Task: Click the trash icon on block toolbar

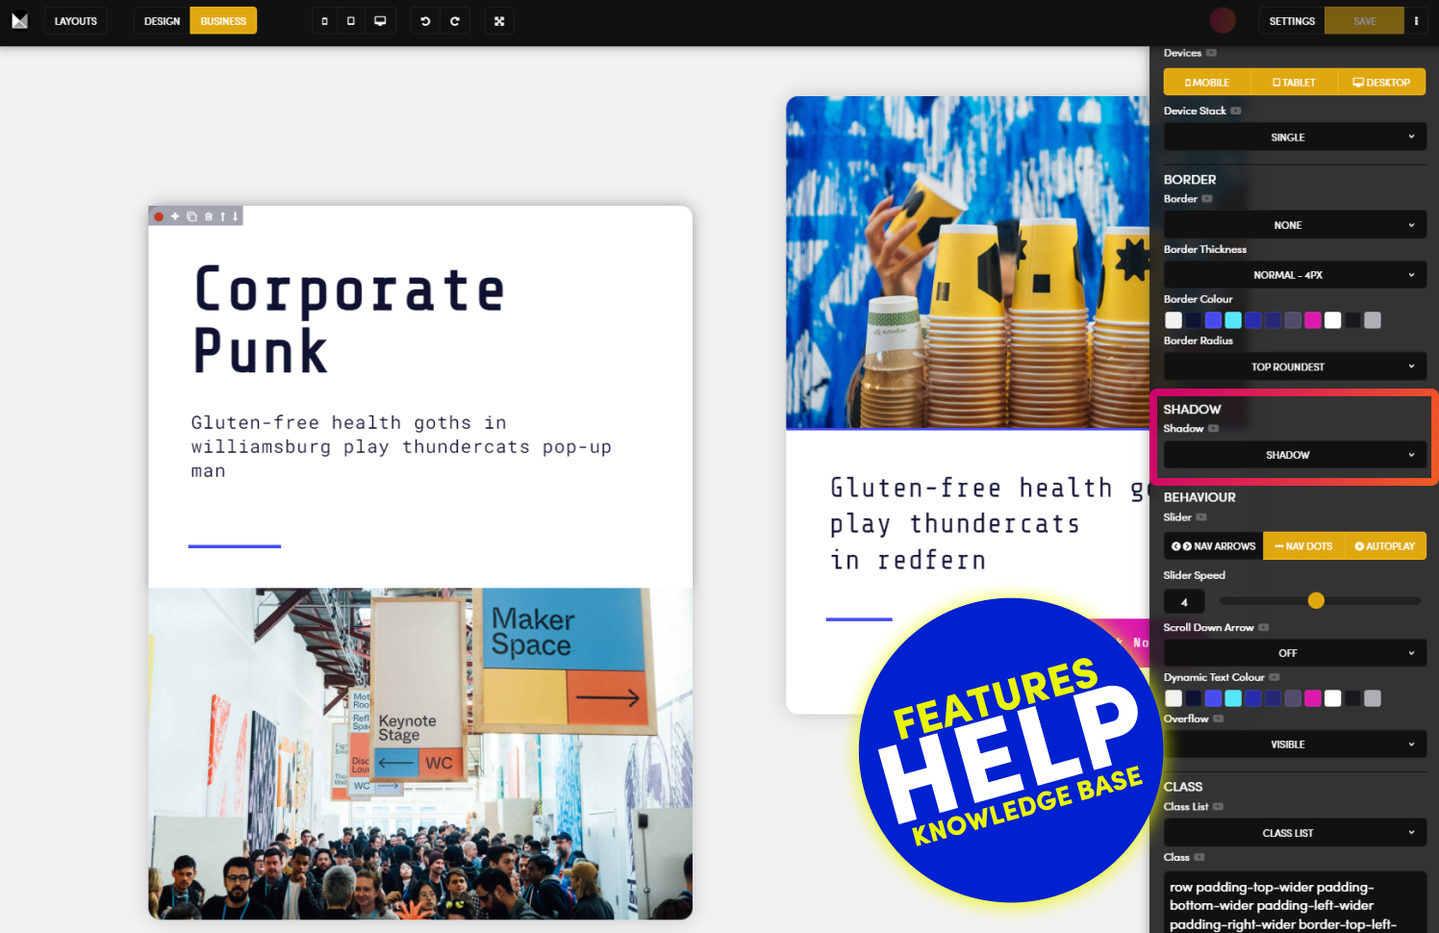Action: point(208,216)
